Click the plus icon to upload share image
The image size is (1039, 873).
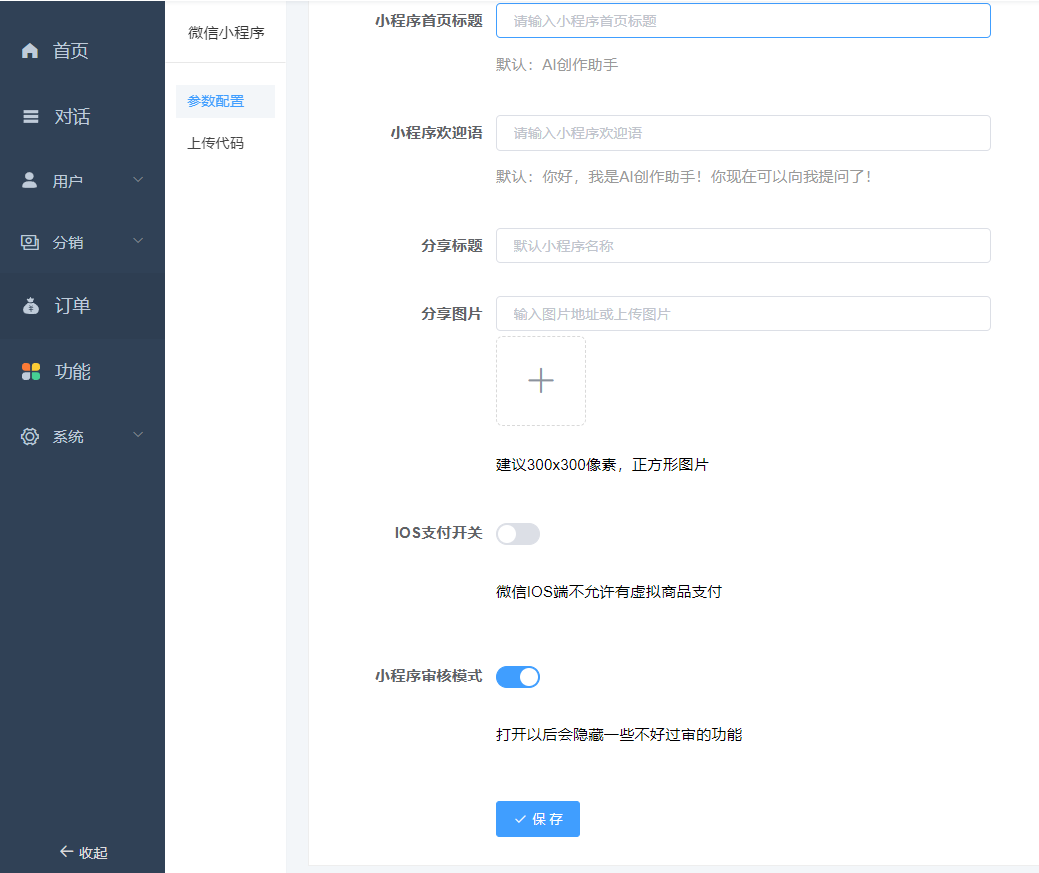point(540,380)
